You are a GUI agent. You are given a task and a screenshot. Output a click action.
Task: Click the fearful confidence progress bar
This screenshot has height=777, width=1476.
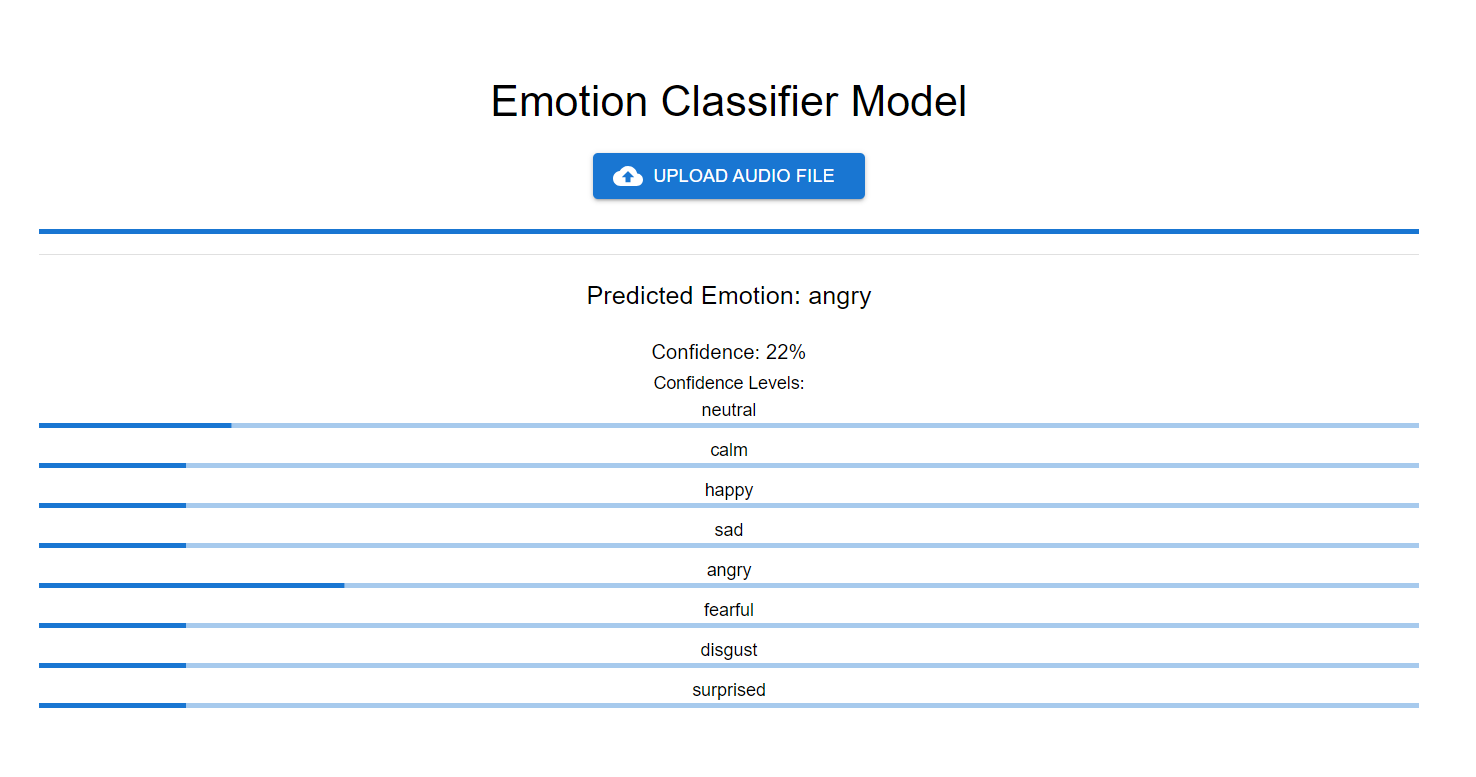[729, 626]
